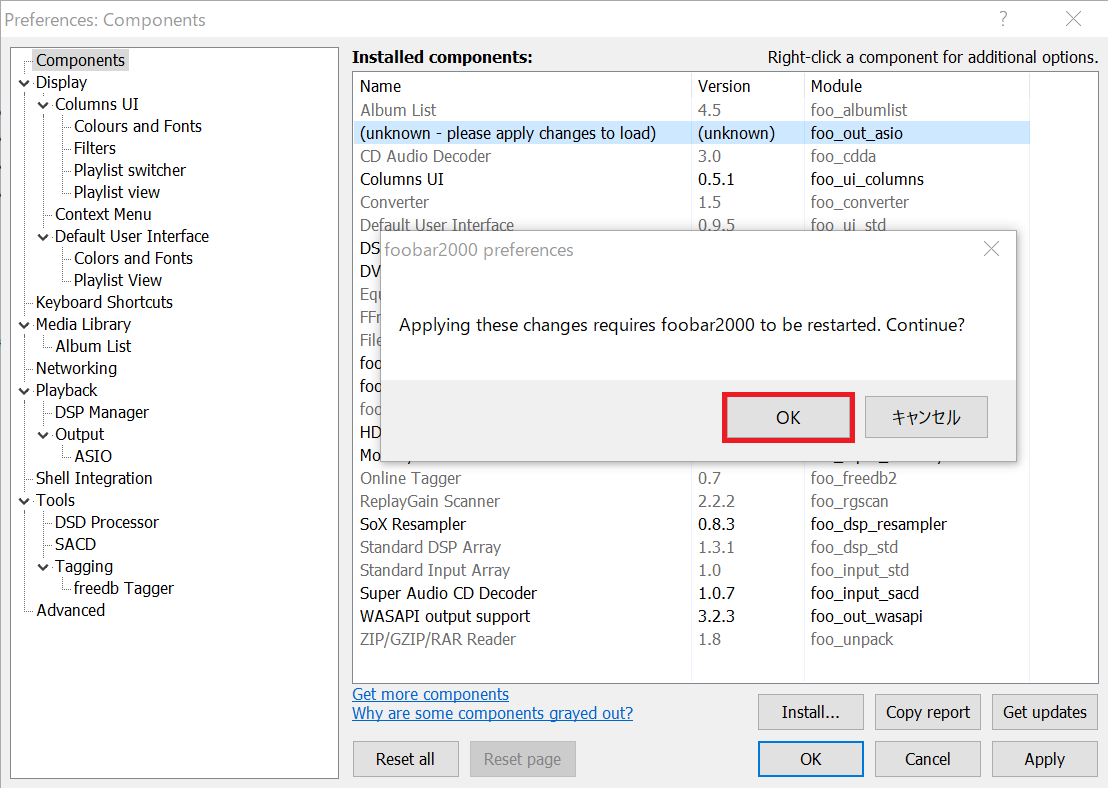Viewport: 1108px width, 788px height.
Task: Open the Filters page
Action: point(95,148)
